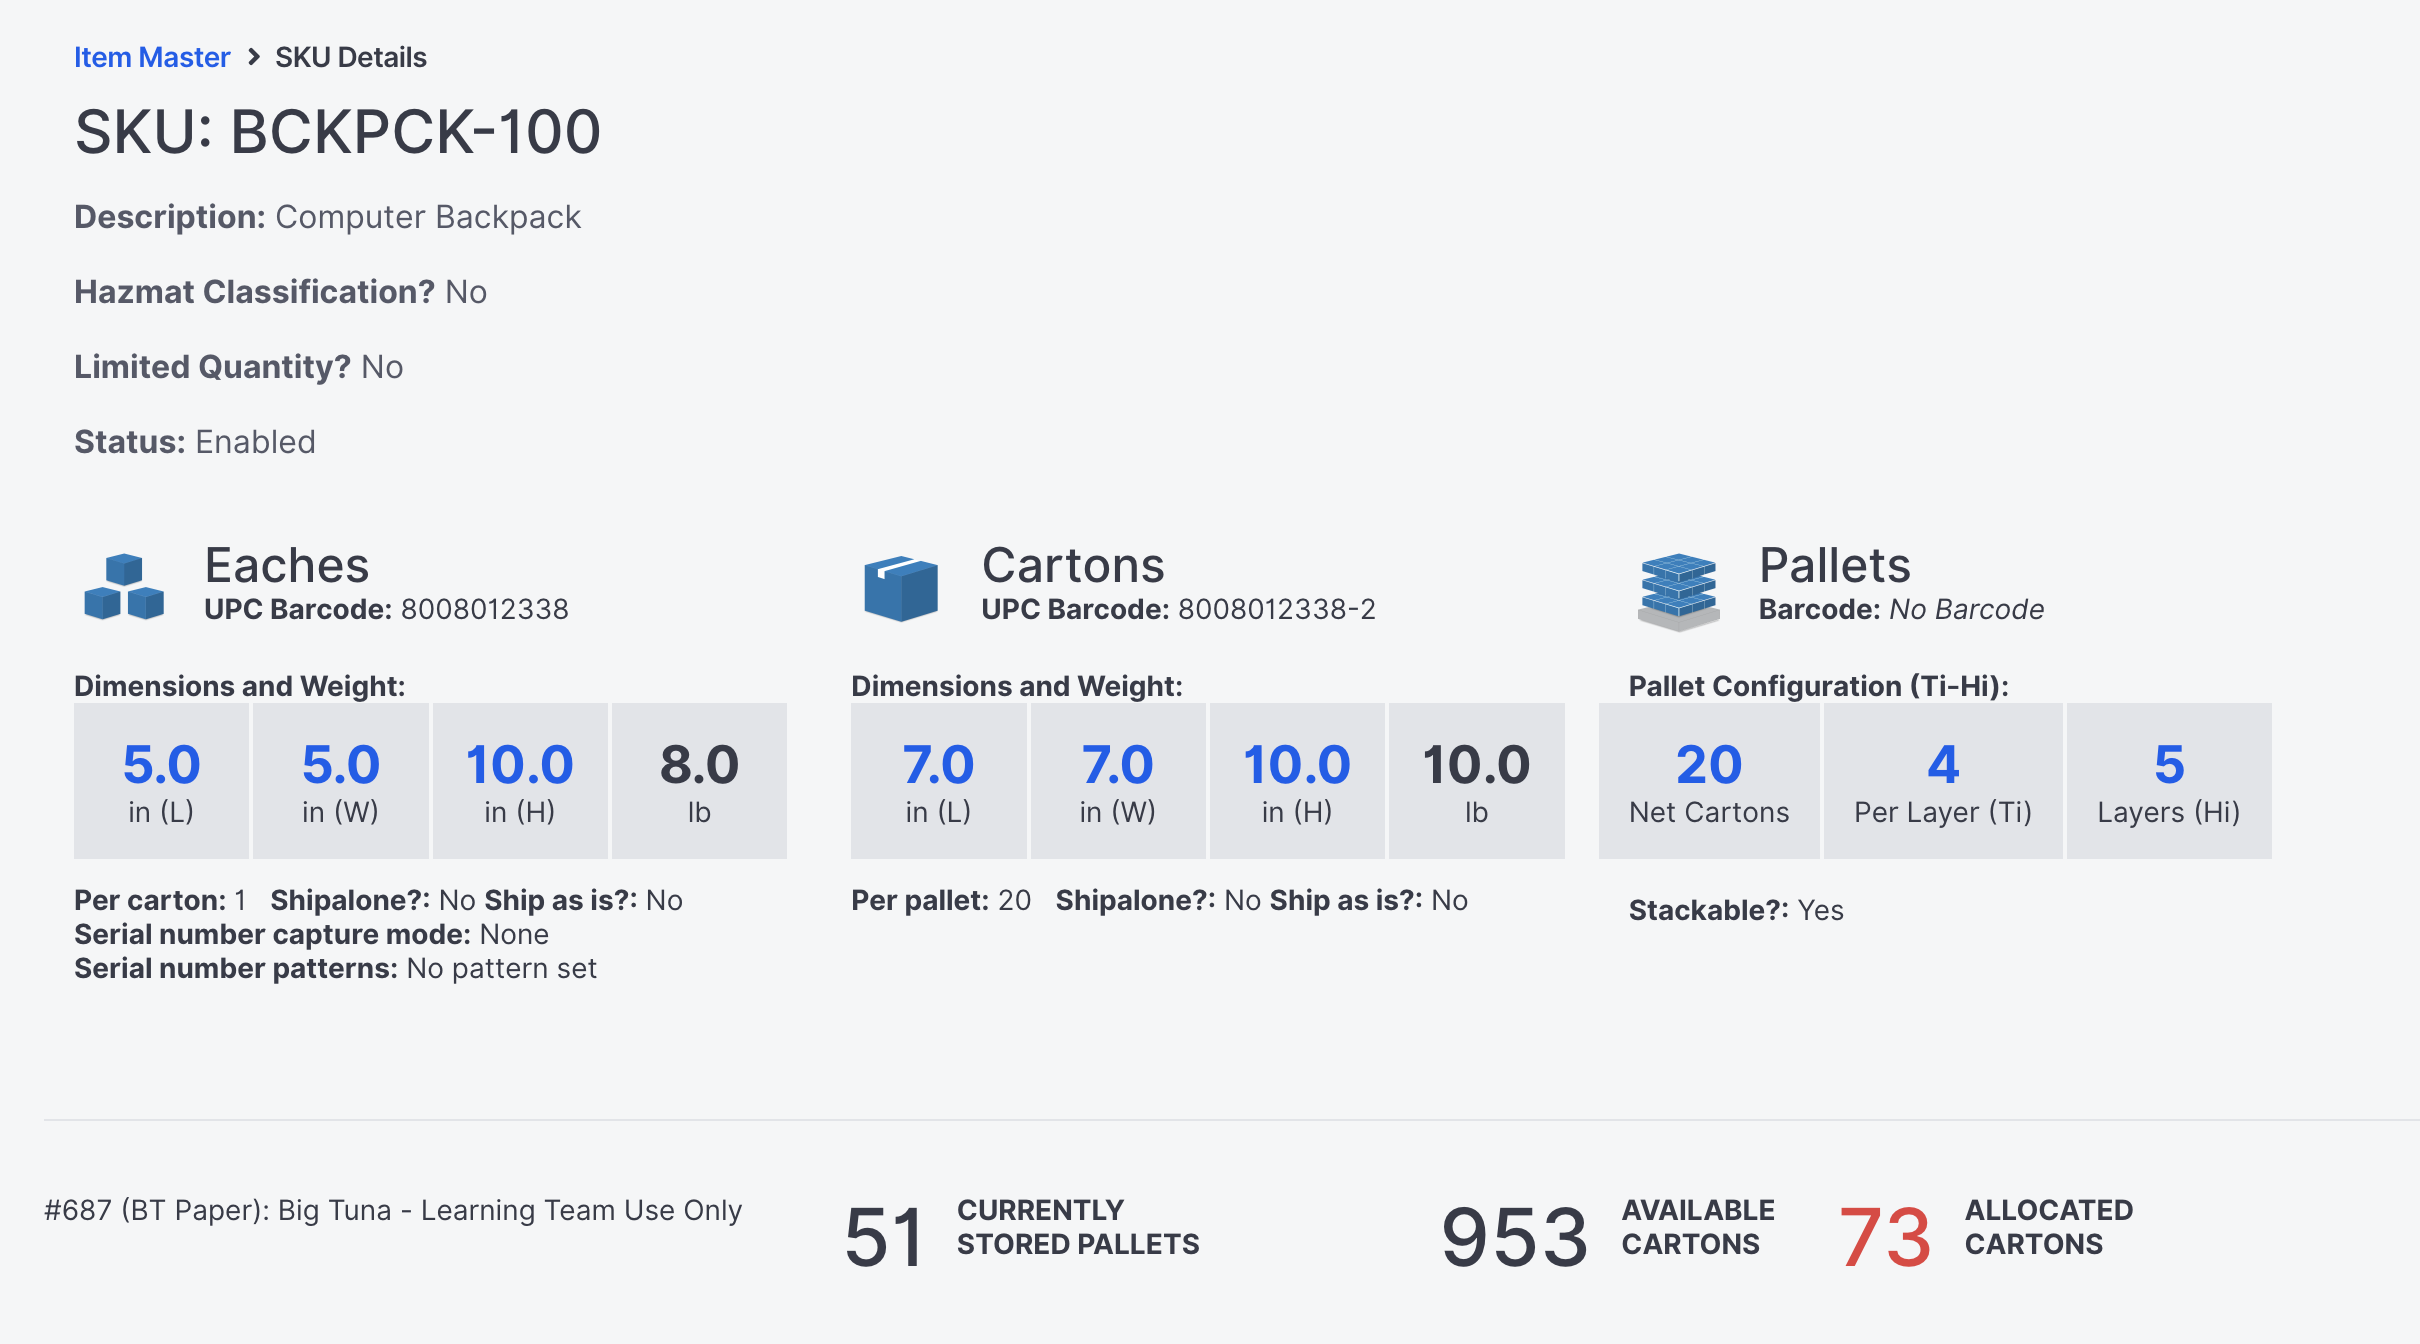
Task: Click the Cartons box icon
Action: coord(901,588)
